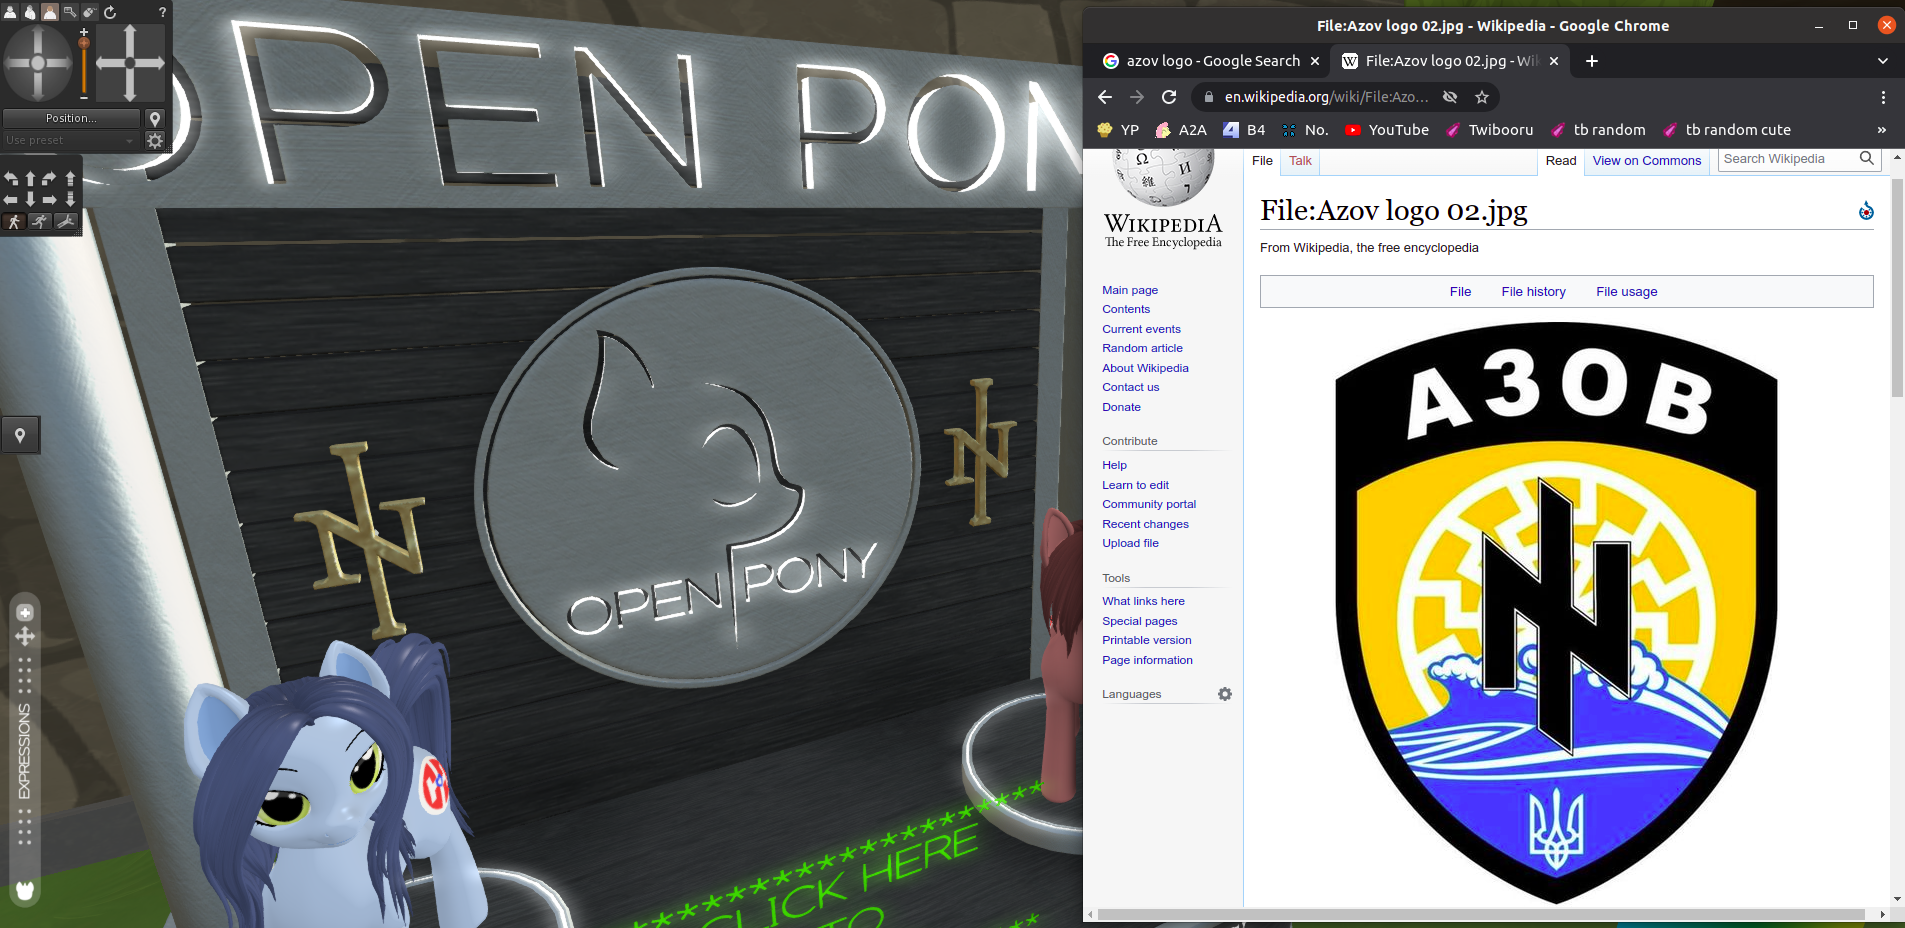Click the File history link

[1533, 292]
